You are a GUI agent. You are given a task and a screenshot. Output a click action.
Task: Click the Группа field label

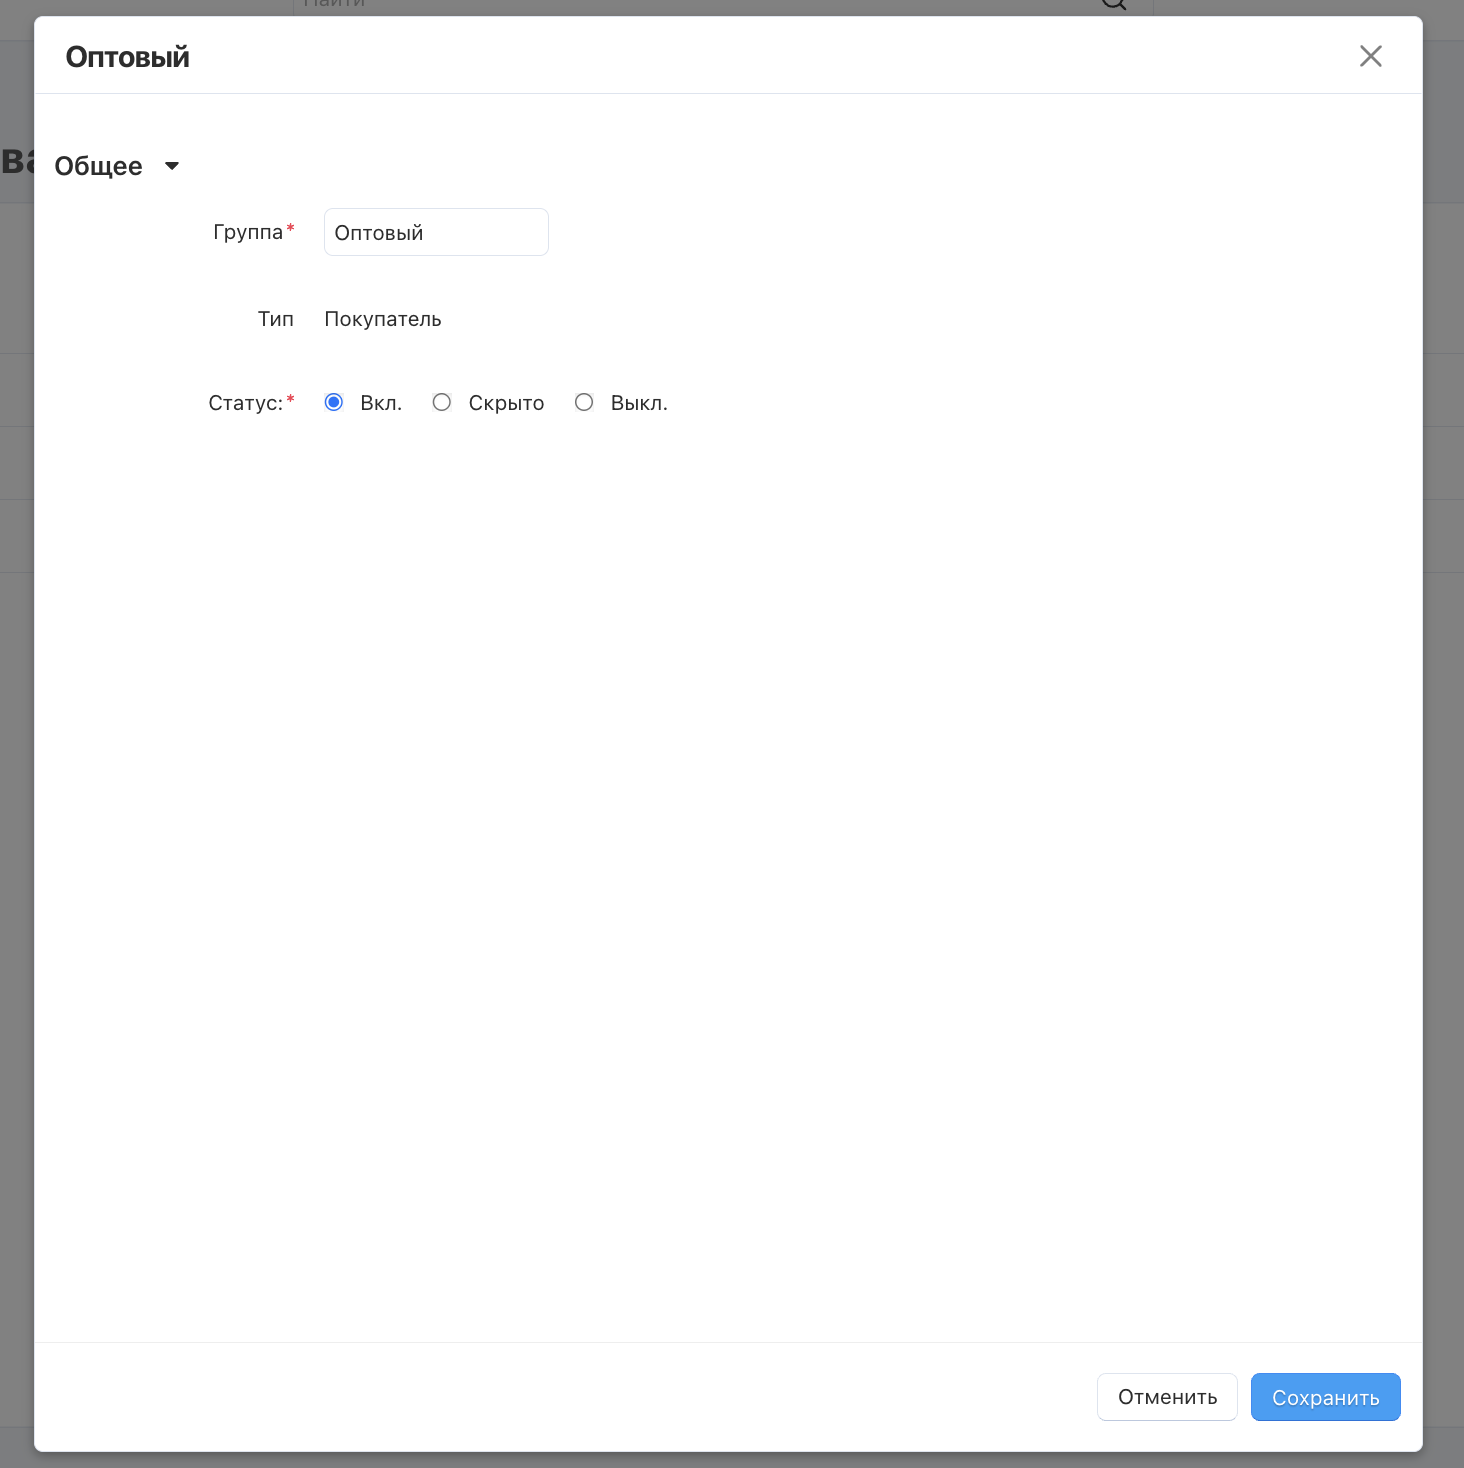(248, 232)
